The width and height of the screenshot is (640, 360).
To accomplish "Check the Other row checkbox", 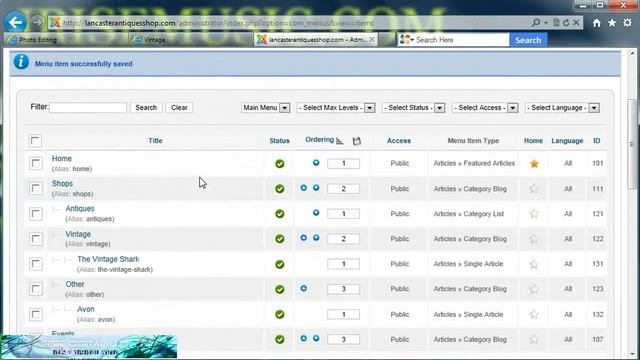I will click(x=36, y=289).
